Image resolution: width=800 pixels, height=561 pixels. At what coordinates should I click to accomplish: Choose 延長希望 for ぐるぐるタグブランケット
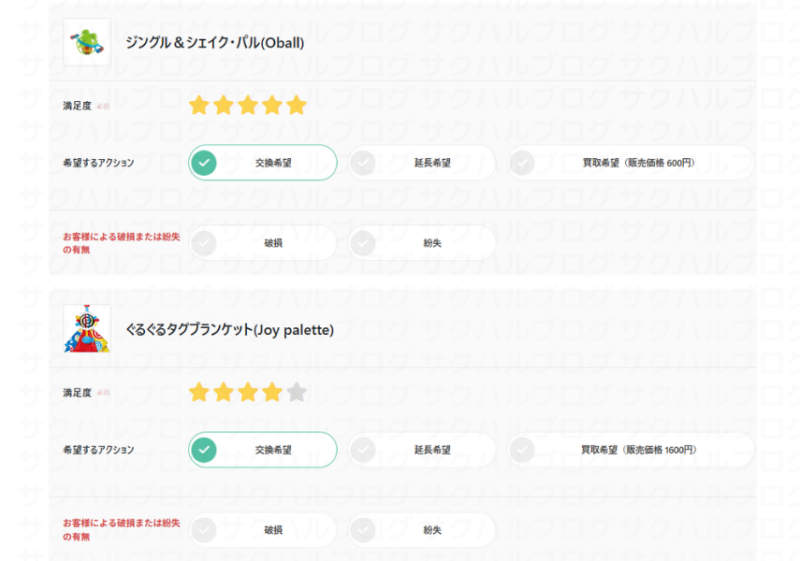click(x=422, y=450)
